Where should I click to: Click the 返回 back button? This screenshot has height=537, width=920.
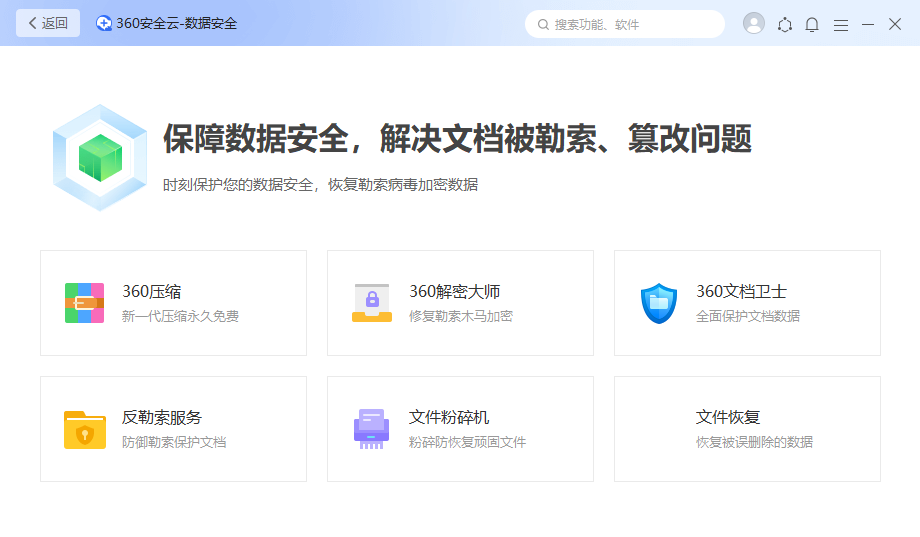(48, 23)
